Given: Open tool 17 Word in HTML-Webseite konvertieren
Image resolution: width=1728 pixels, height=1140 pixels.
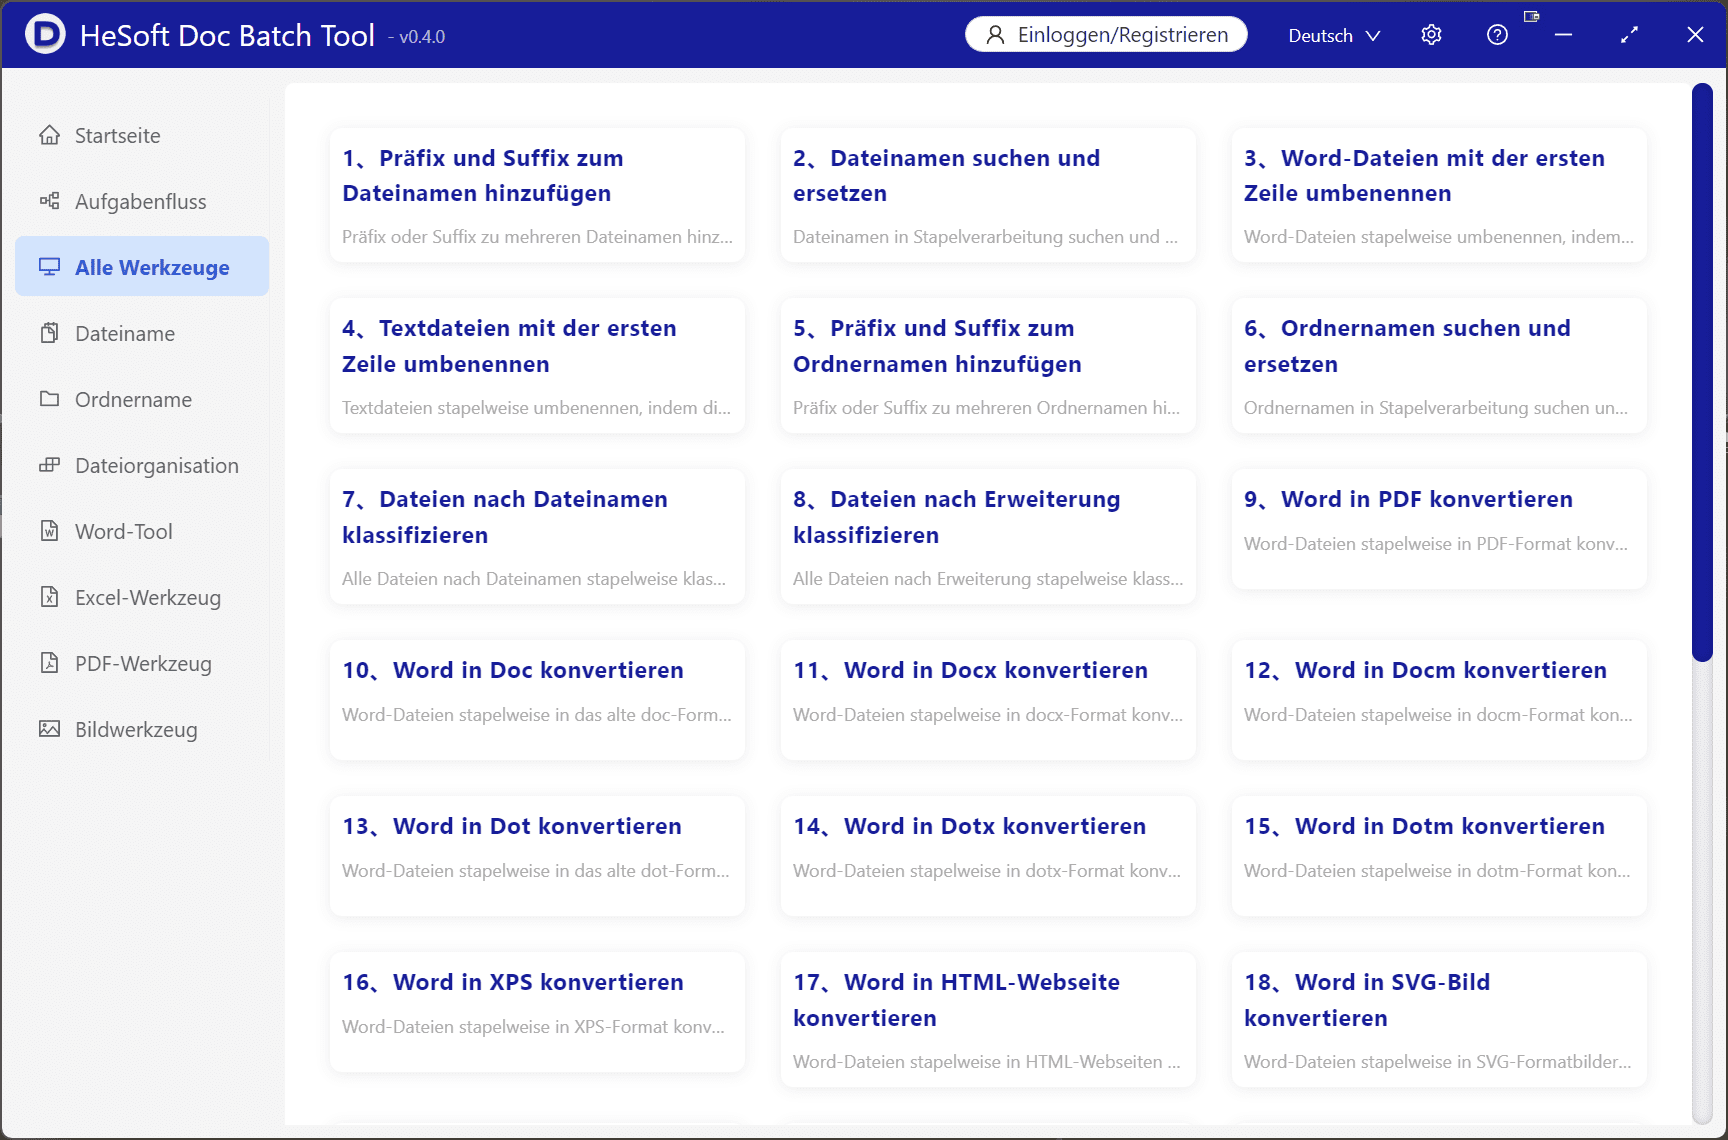Looking at the screenshot, I should pos(988,1020).
